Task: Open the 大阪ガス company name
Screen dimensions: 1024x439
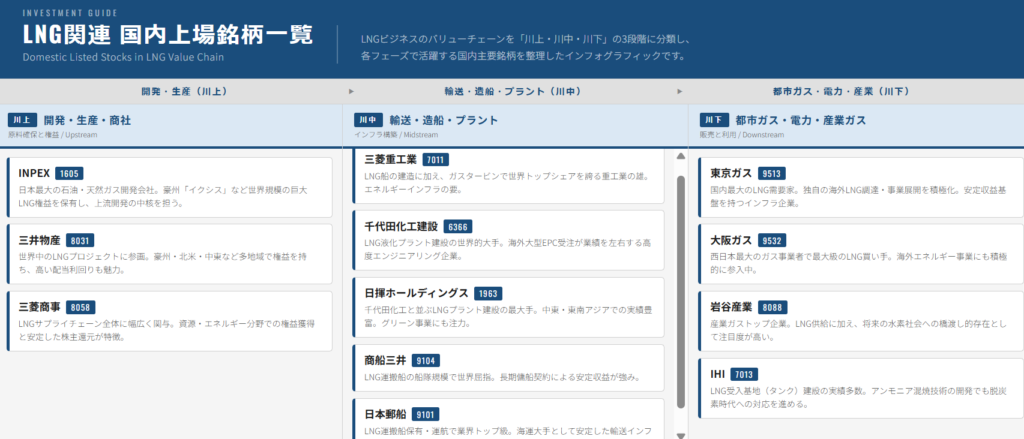Action: click(731, 240)
